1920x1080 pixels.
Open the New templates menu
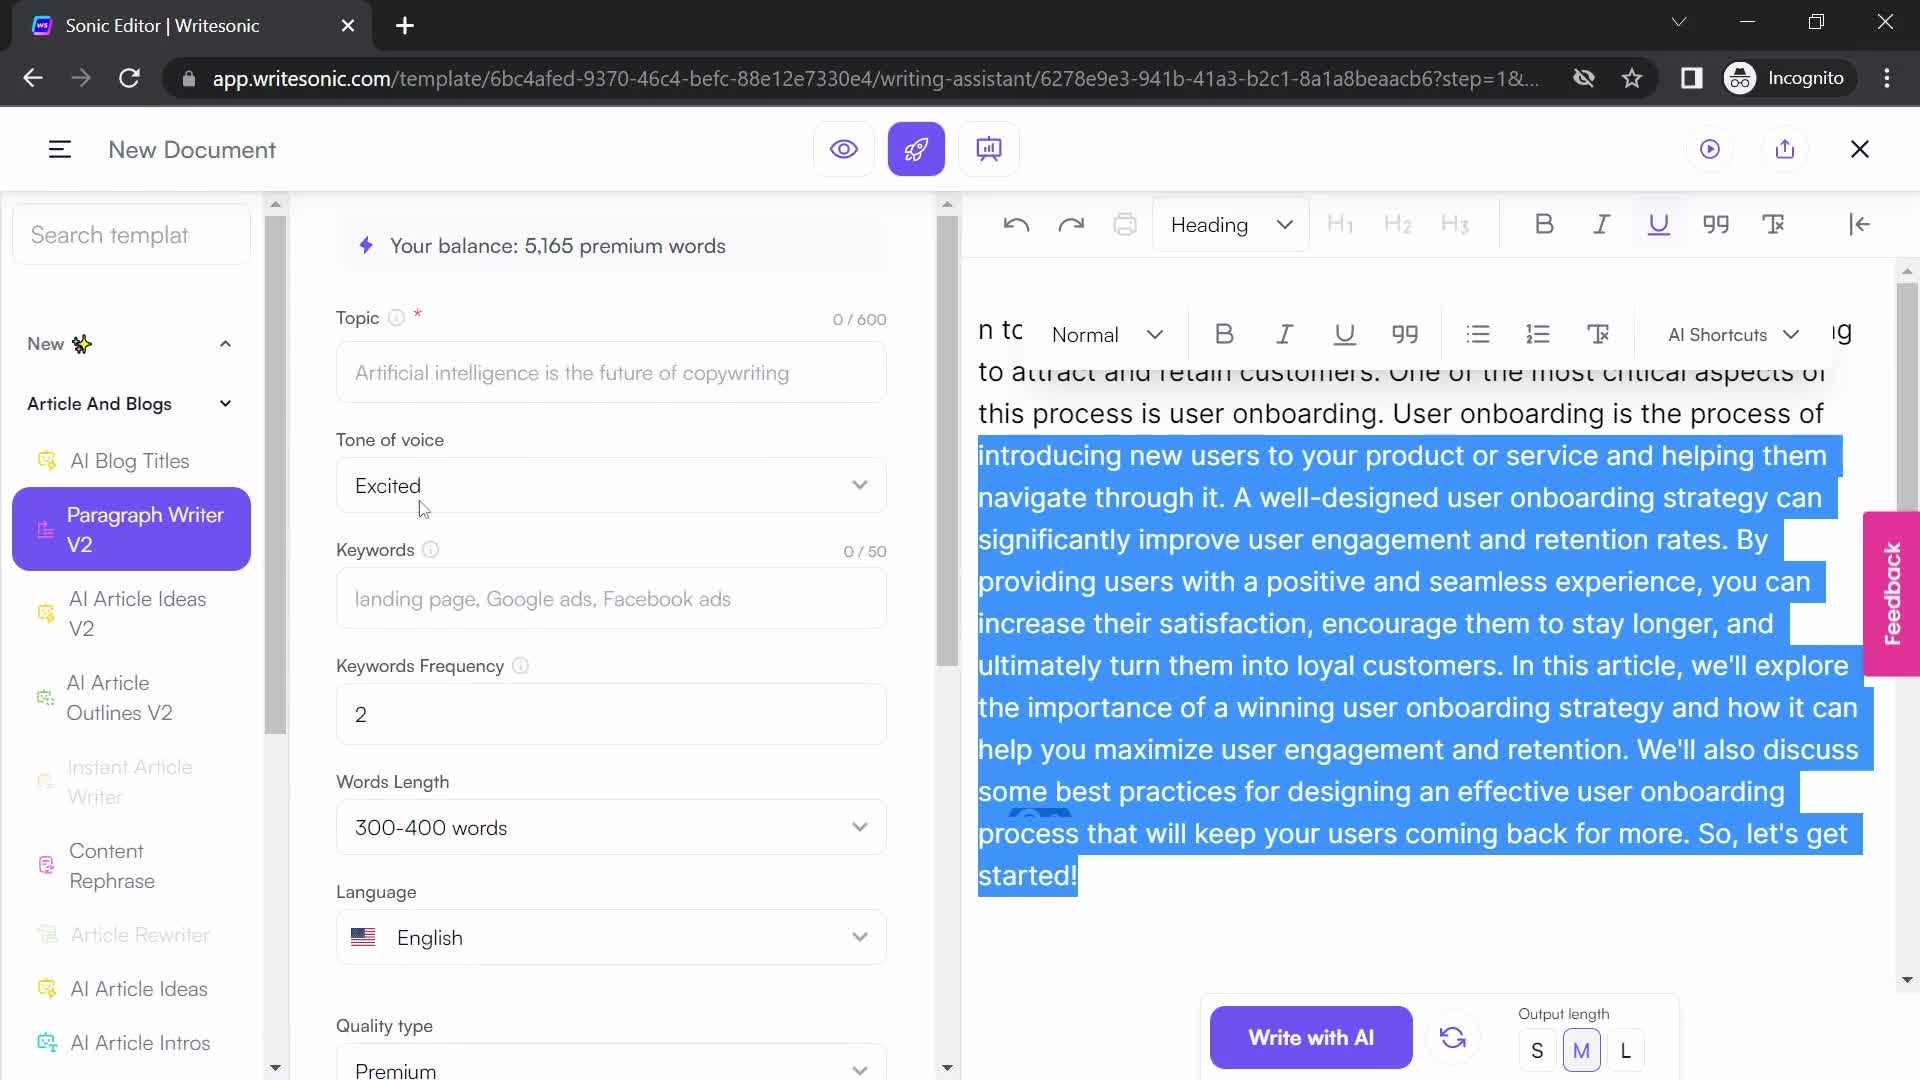pyautogui.click(x=127, y=343)
